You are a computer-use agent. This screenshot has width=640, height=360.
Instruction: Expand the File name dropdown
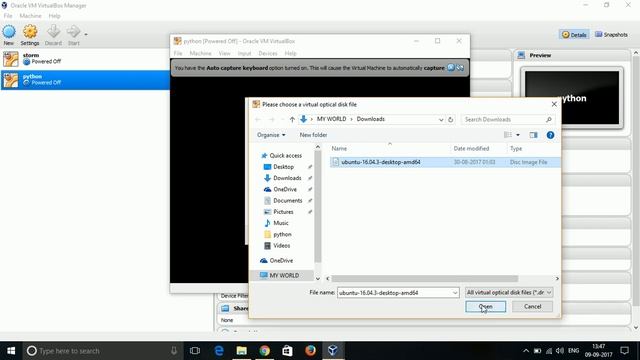[x=455, y=293]
